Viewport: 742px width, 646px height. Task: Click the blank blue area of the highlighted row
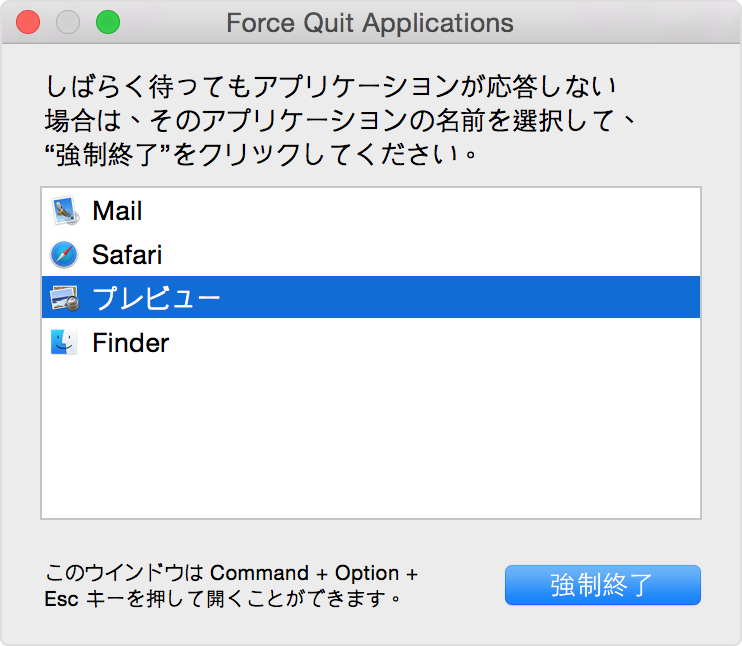pyautogui.click(x=459, y=297)
